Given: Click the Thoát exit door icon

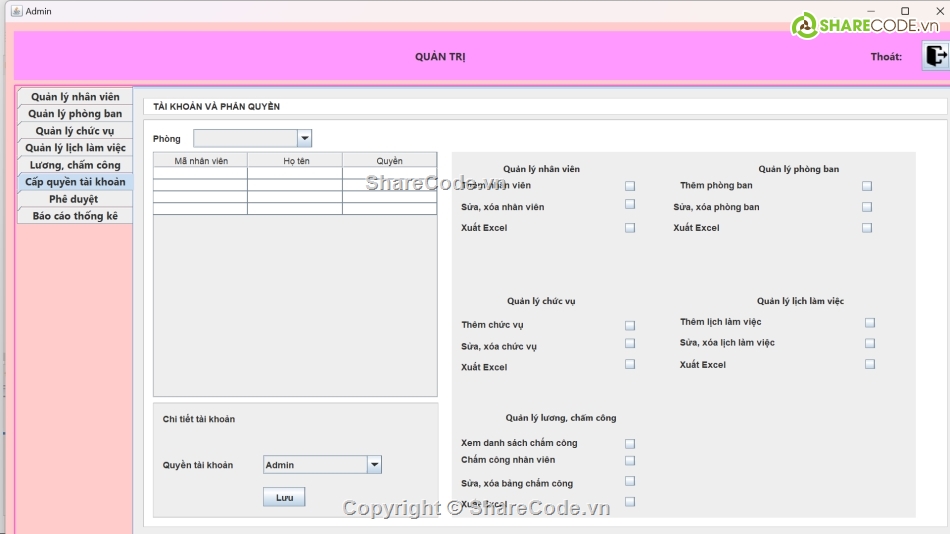Looking at the screenshot, I should click(935, 56).
